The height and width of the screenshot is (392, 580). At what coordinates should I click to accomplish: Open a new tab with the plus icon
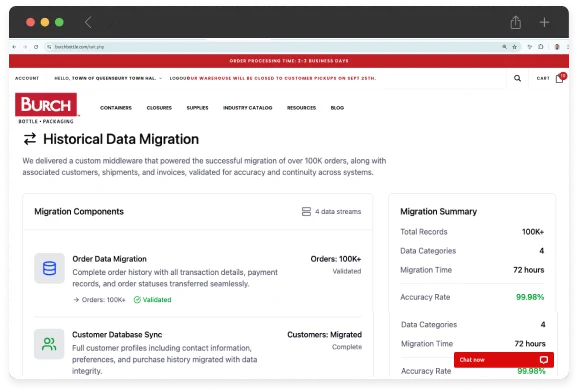[x=544, y=22]
